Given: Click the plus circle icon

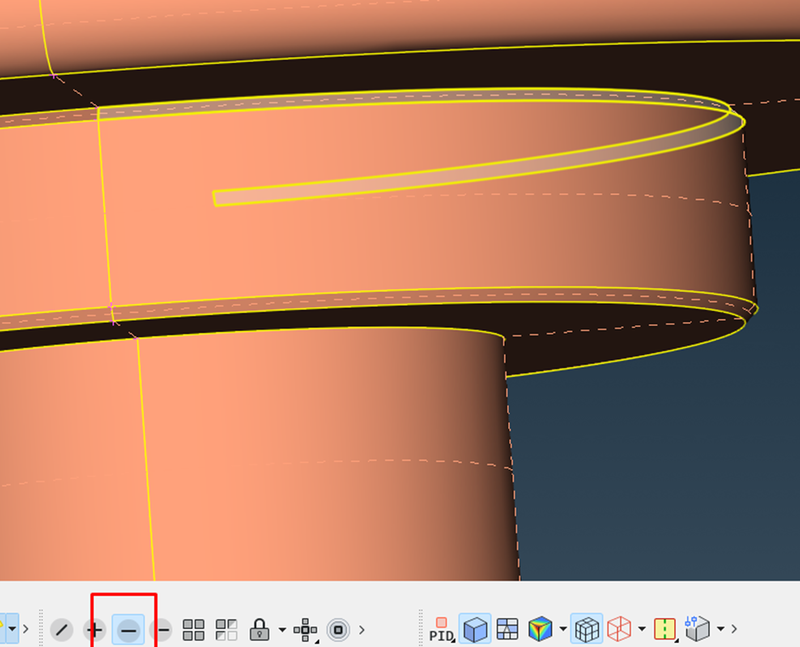Looking at the screenshot, I should coord(95,630).
